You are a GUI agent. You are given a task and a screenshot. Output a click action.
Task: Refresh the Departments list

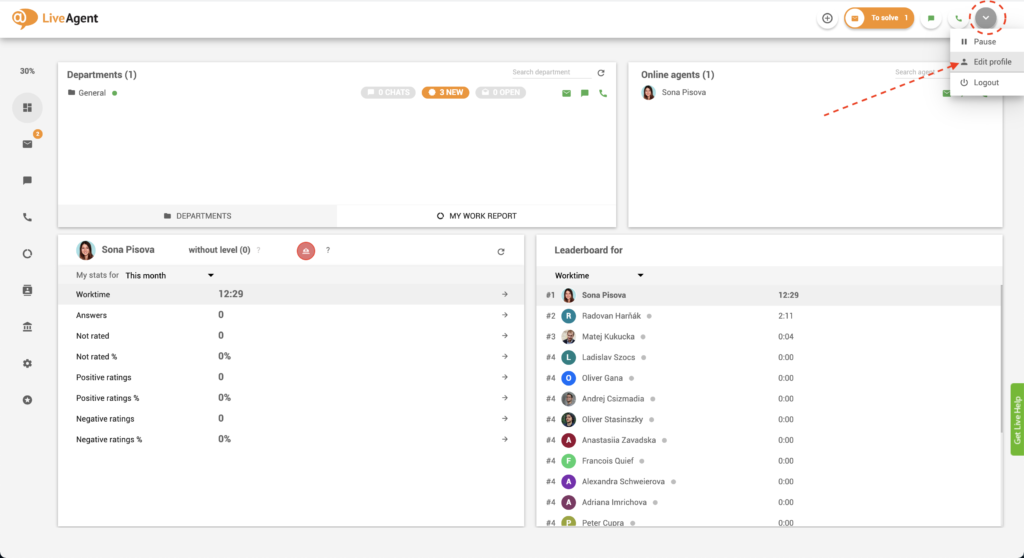click(601, 73)
